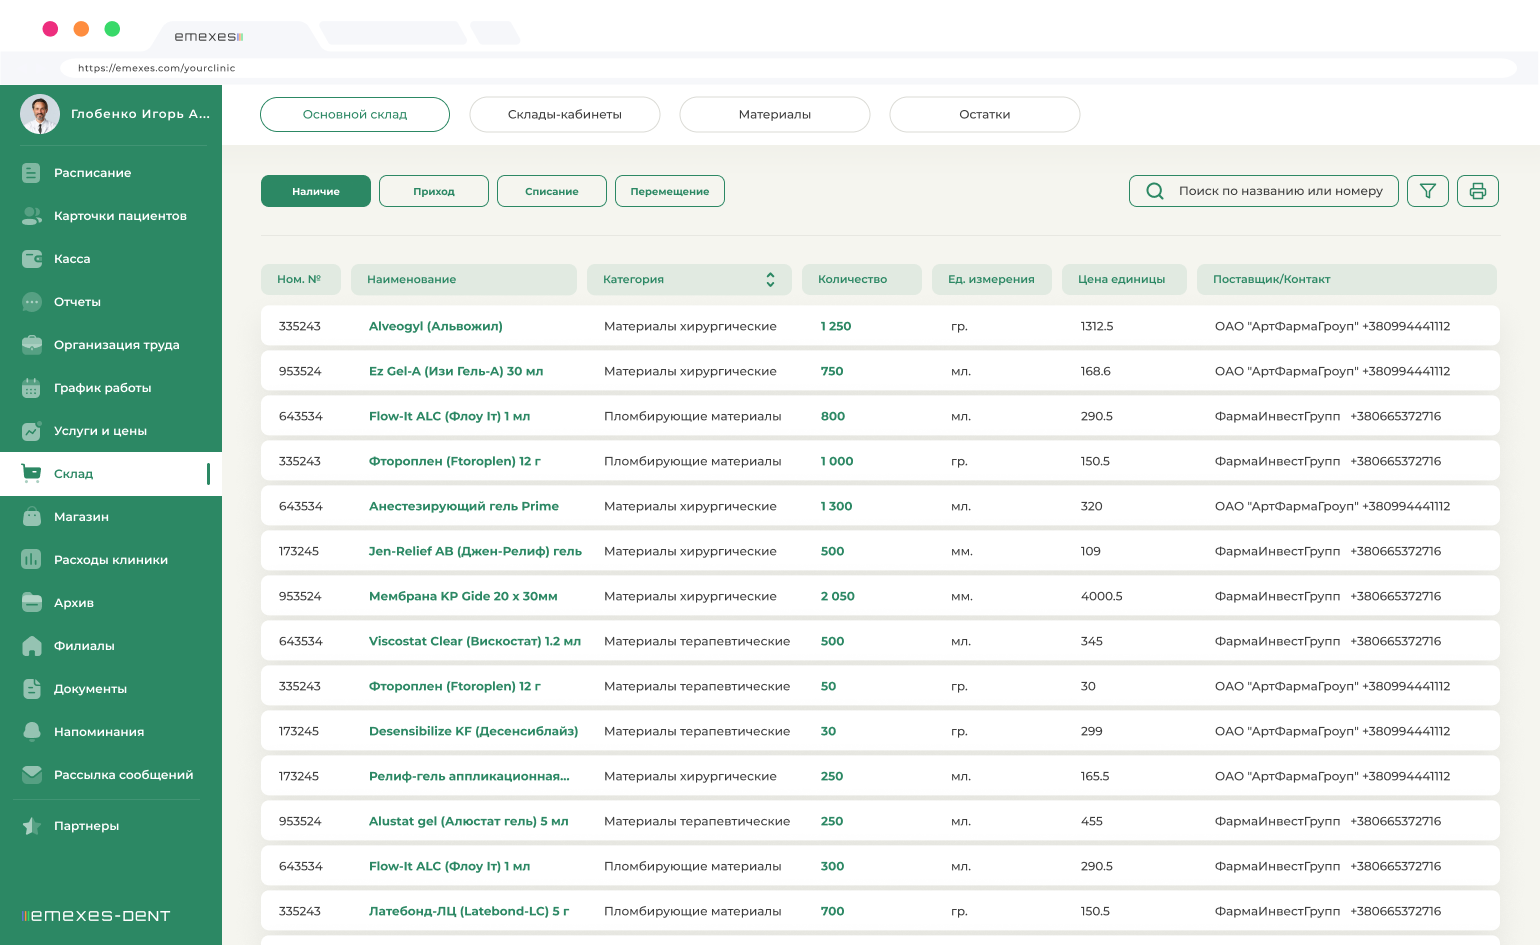Select the Наличие filter button
1540x945 pixels.
(x=316, y=191)
